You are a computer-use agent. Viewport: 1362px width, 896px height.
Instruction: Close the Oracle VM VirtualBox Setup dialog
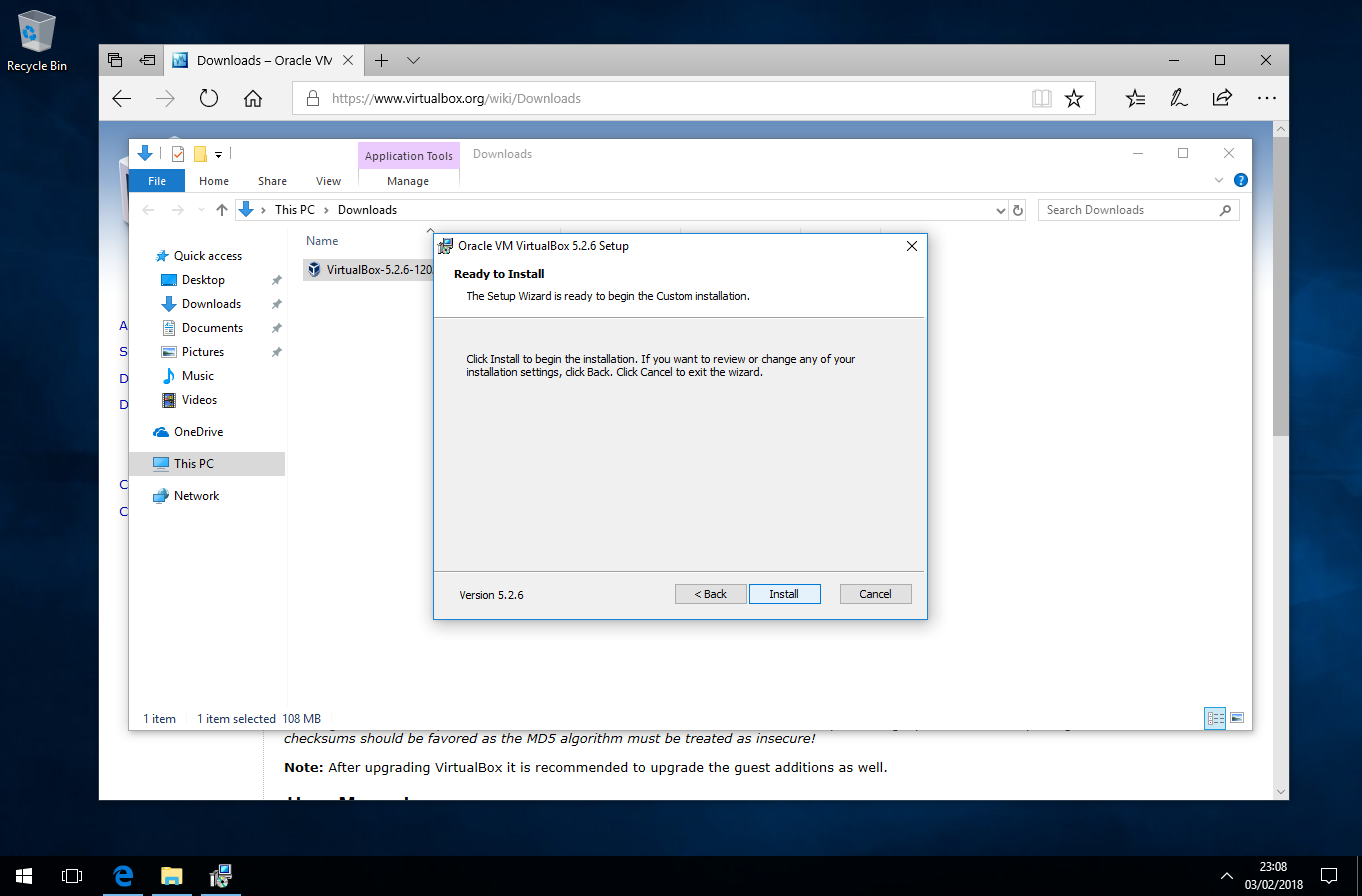[911, 245]
